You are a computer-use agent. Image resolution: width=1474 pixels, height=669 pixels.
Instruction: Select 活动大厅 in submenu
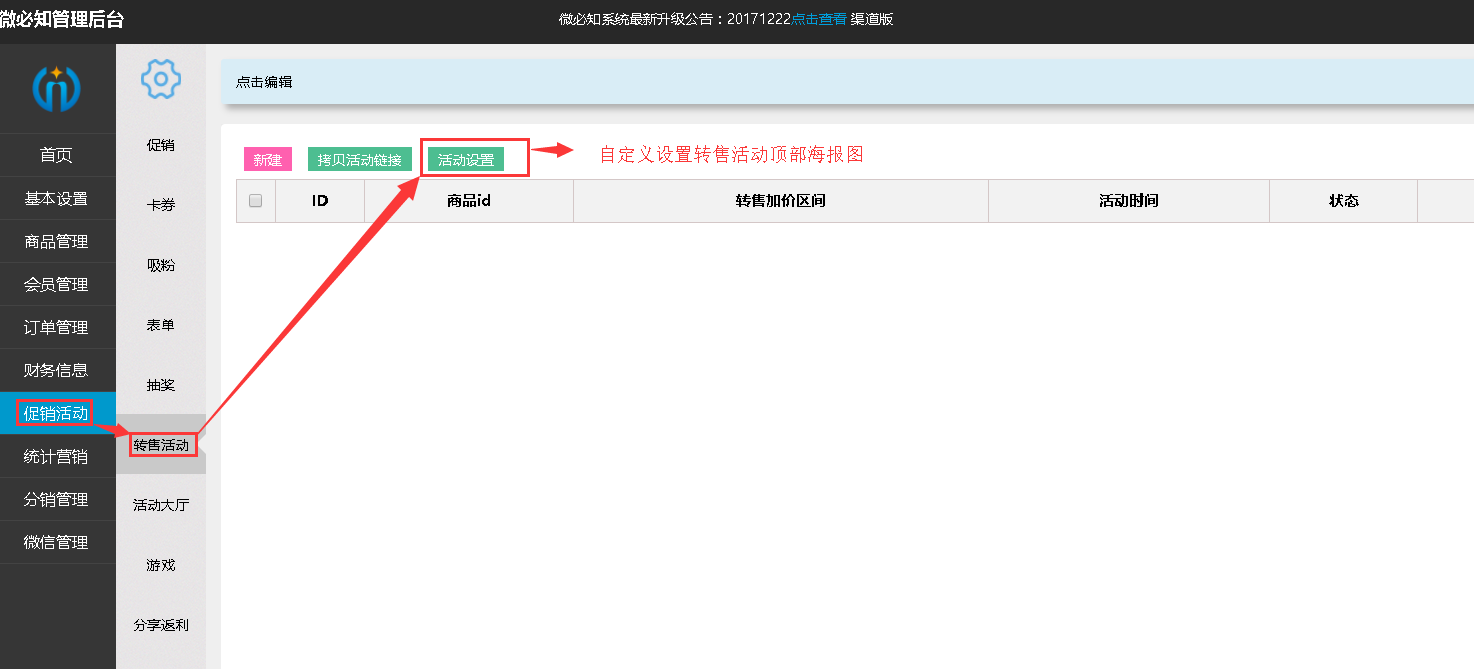pyautogui.click(x=161, y=505)
